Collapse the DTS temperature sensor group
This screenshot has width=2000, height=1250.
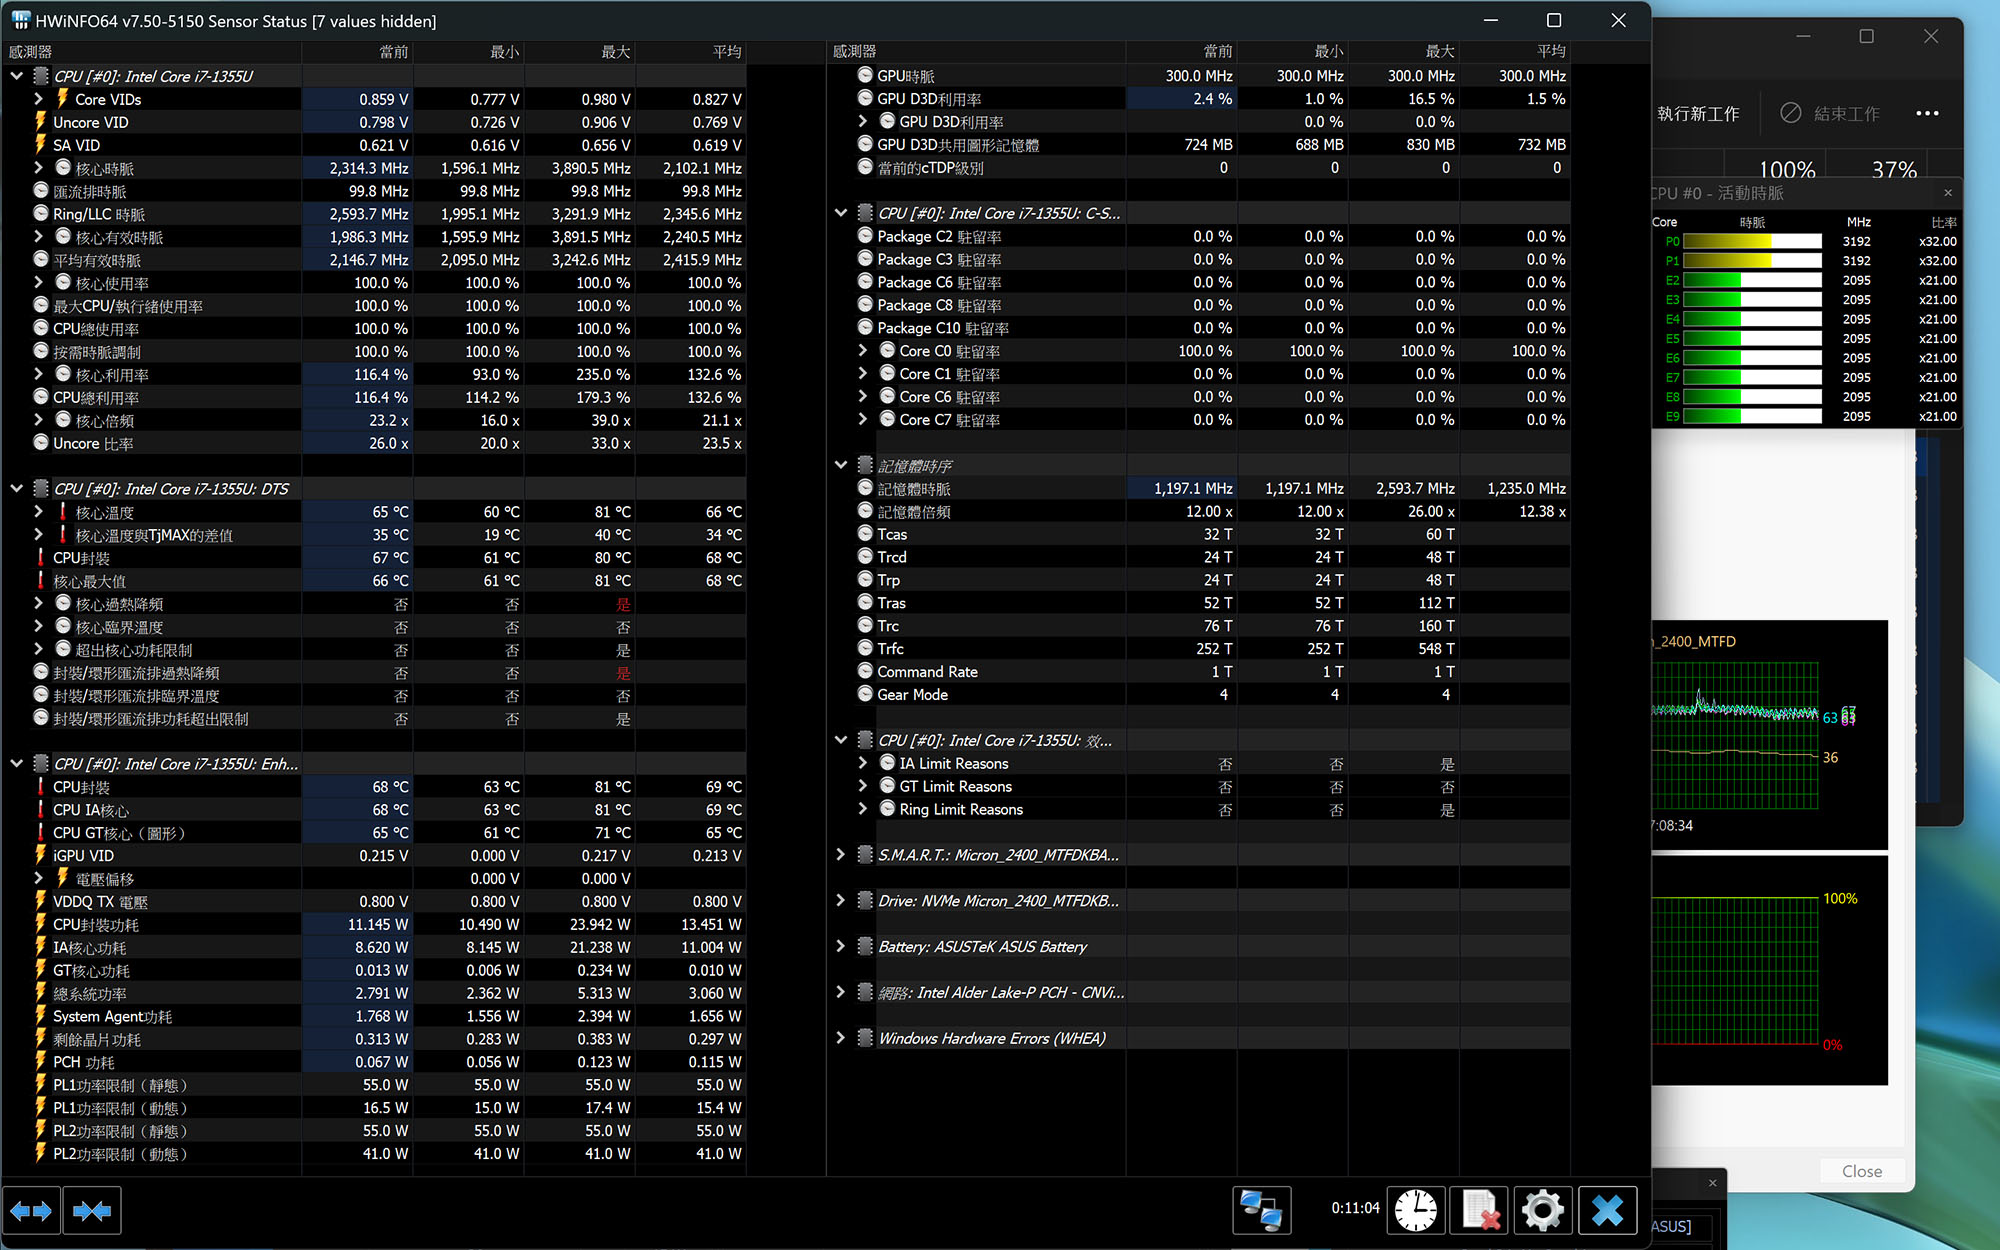point(17,489)
